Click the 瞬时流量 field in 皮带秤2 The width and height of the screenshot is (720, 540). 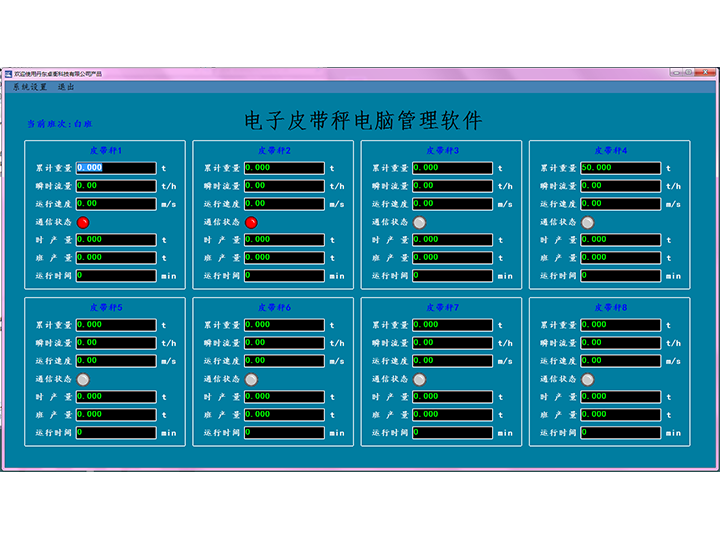[x=284, y=186]
